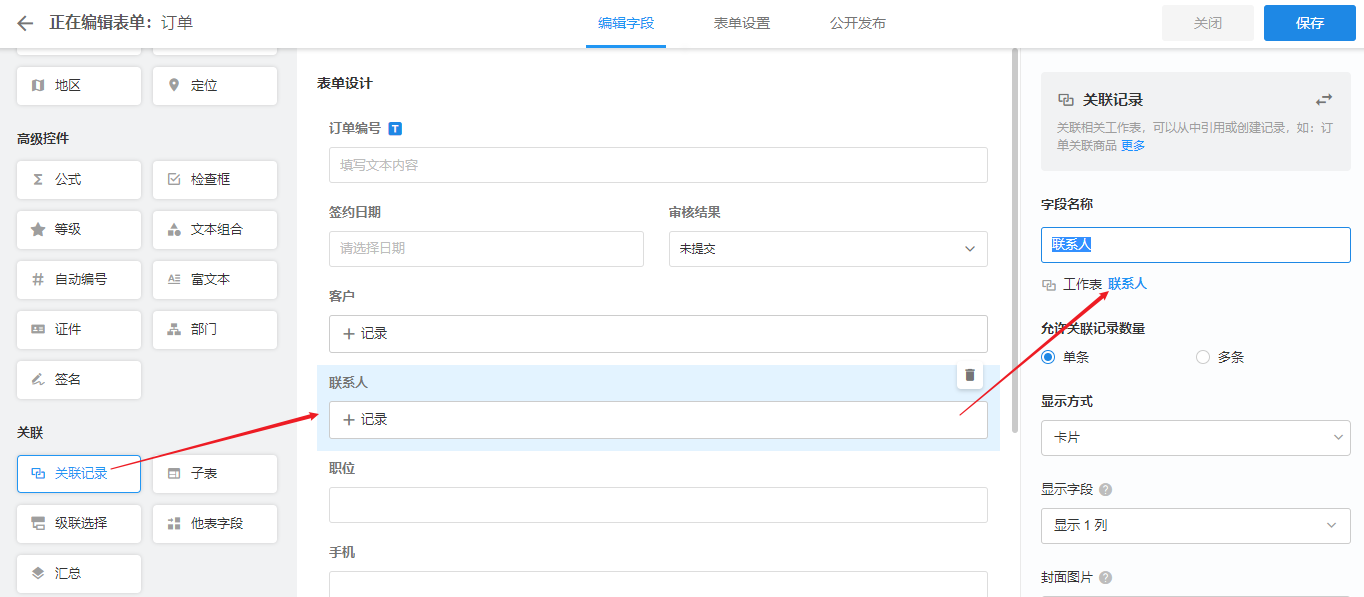
Task: Switch to the 公开发布 tab
Action: (x=858, y=23)
